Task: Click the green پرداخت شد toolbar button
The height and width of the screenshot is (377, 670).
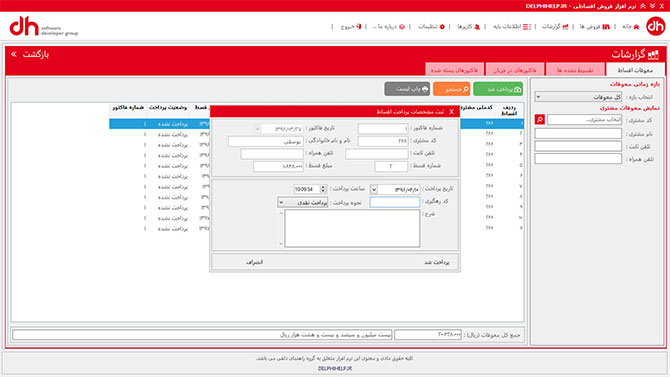Action: [498, 89]
